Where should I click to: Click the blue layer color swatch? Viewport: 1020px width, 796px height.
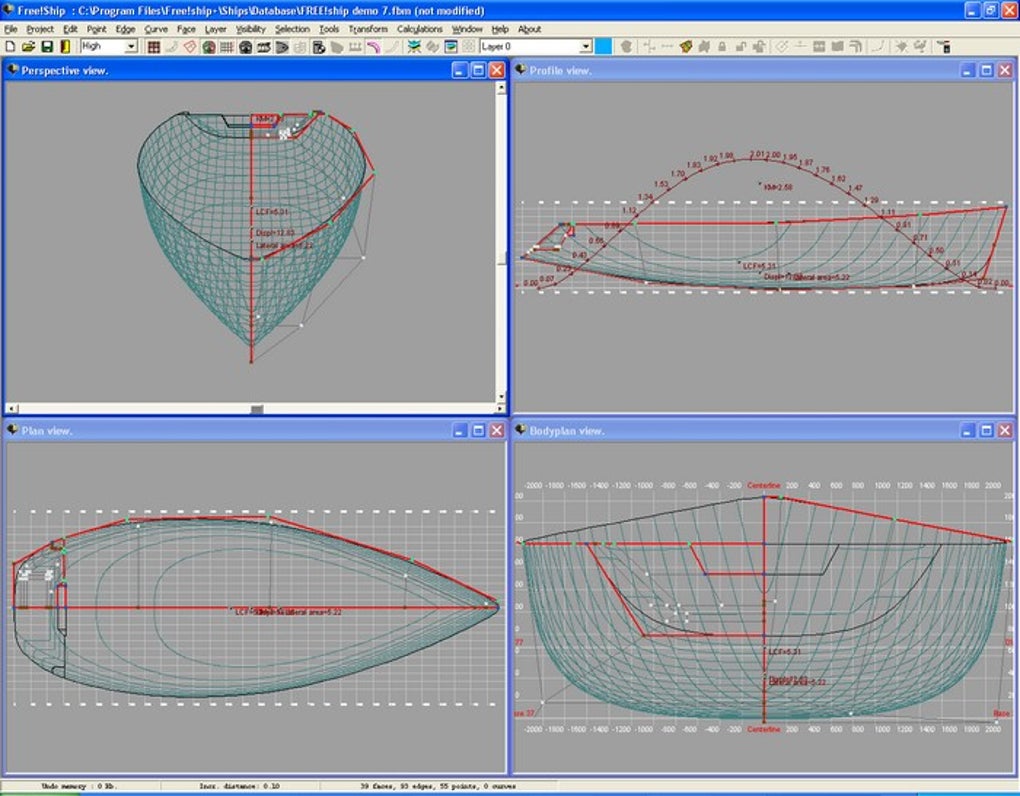click(x=604, y=47)
